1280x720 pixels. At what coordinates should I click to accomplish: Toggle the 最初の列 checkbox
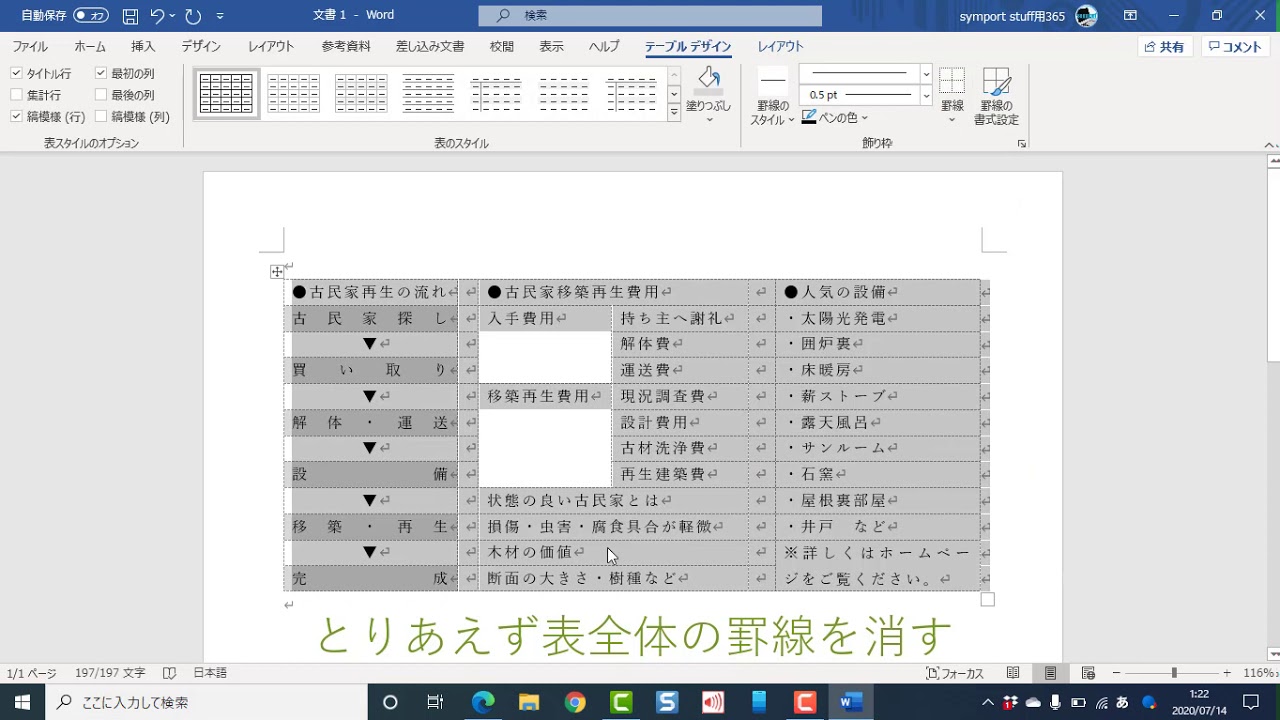click(x=101, y=74)
